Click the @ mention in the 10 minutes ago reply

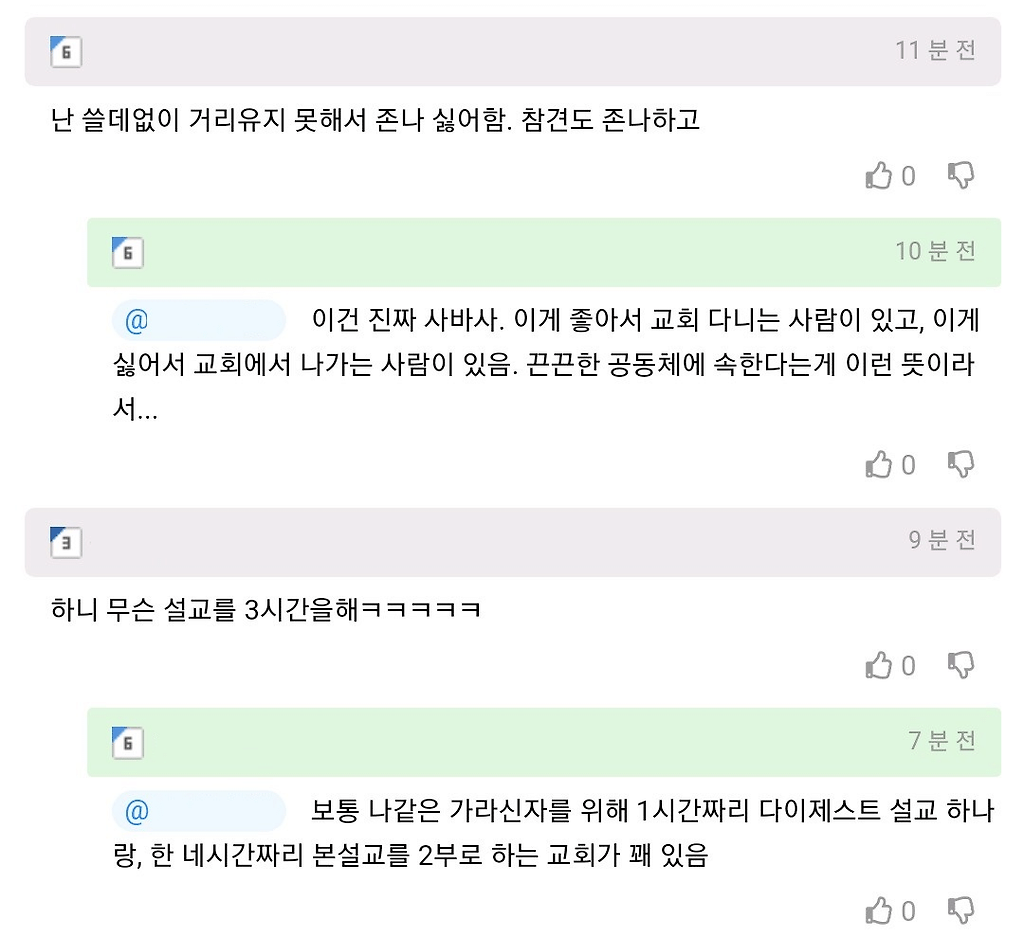199,321
